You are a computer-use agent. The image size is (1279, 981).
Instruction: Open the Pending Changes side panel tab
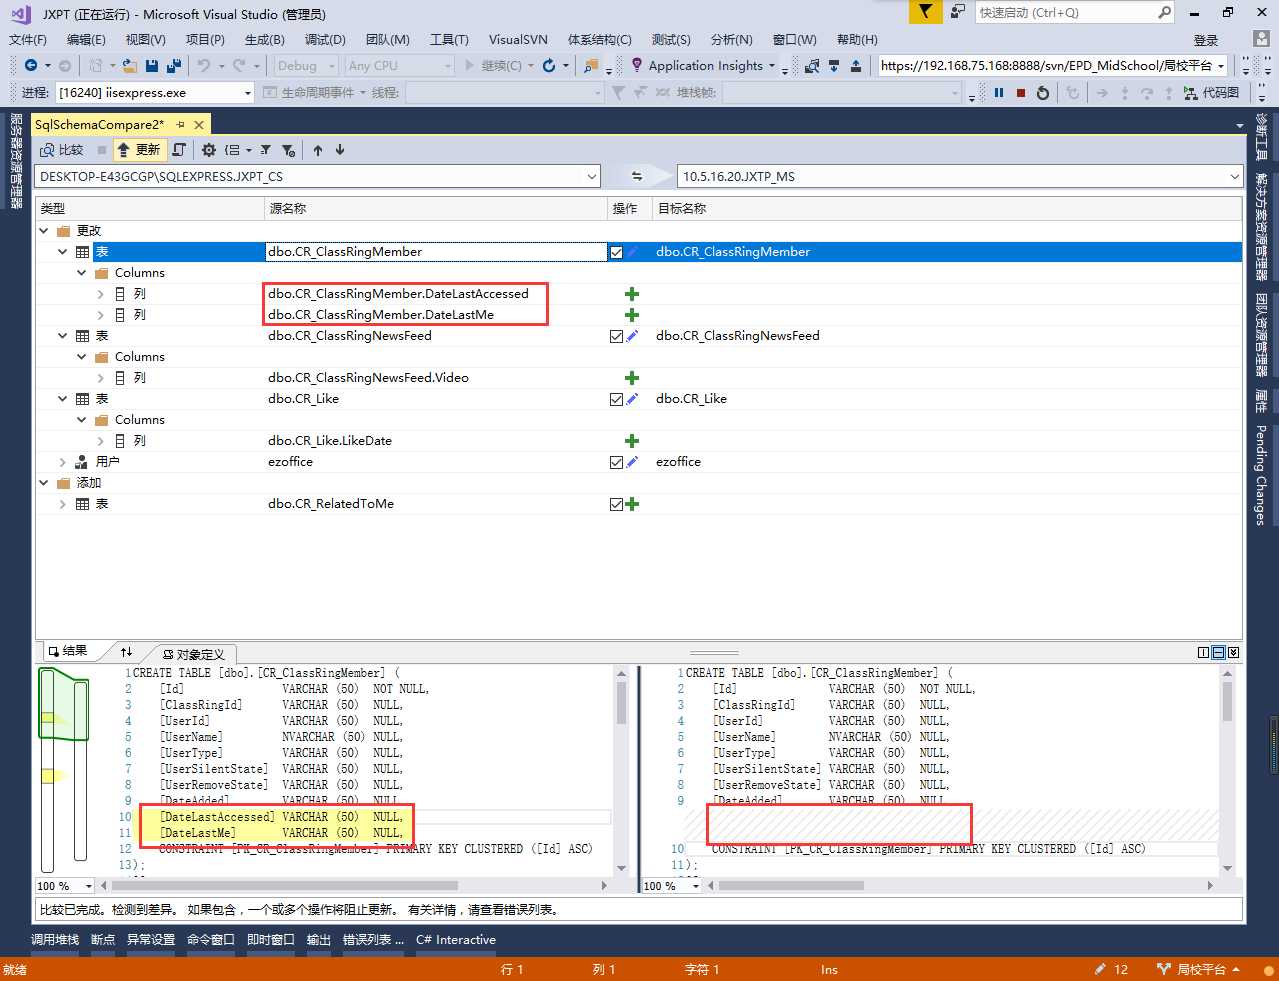point(1261,475)
